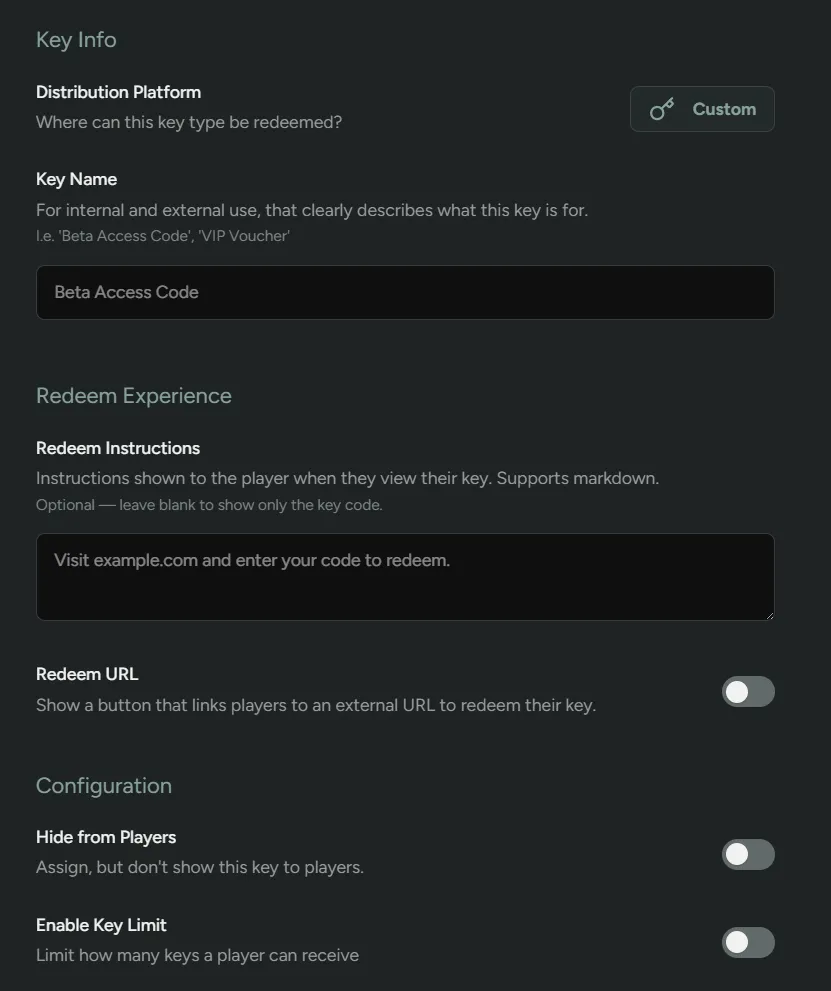Click 'Where can this key type be redeemed?' text
Image resolution: width=831 pixels, height=991 pixels.
pyautogui.click(x=189, y=122)
